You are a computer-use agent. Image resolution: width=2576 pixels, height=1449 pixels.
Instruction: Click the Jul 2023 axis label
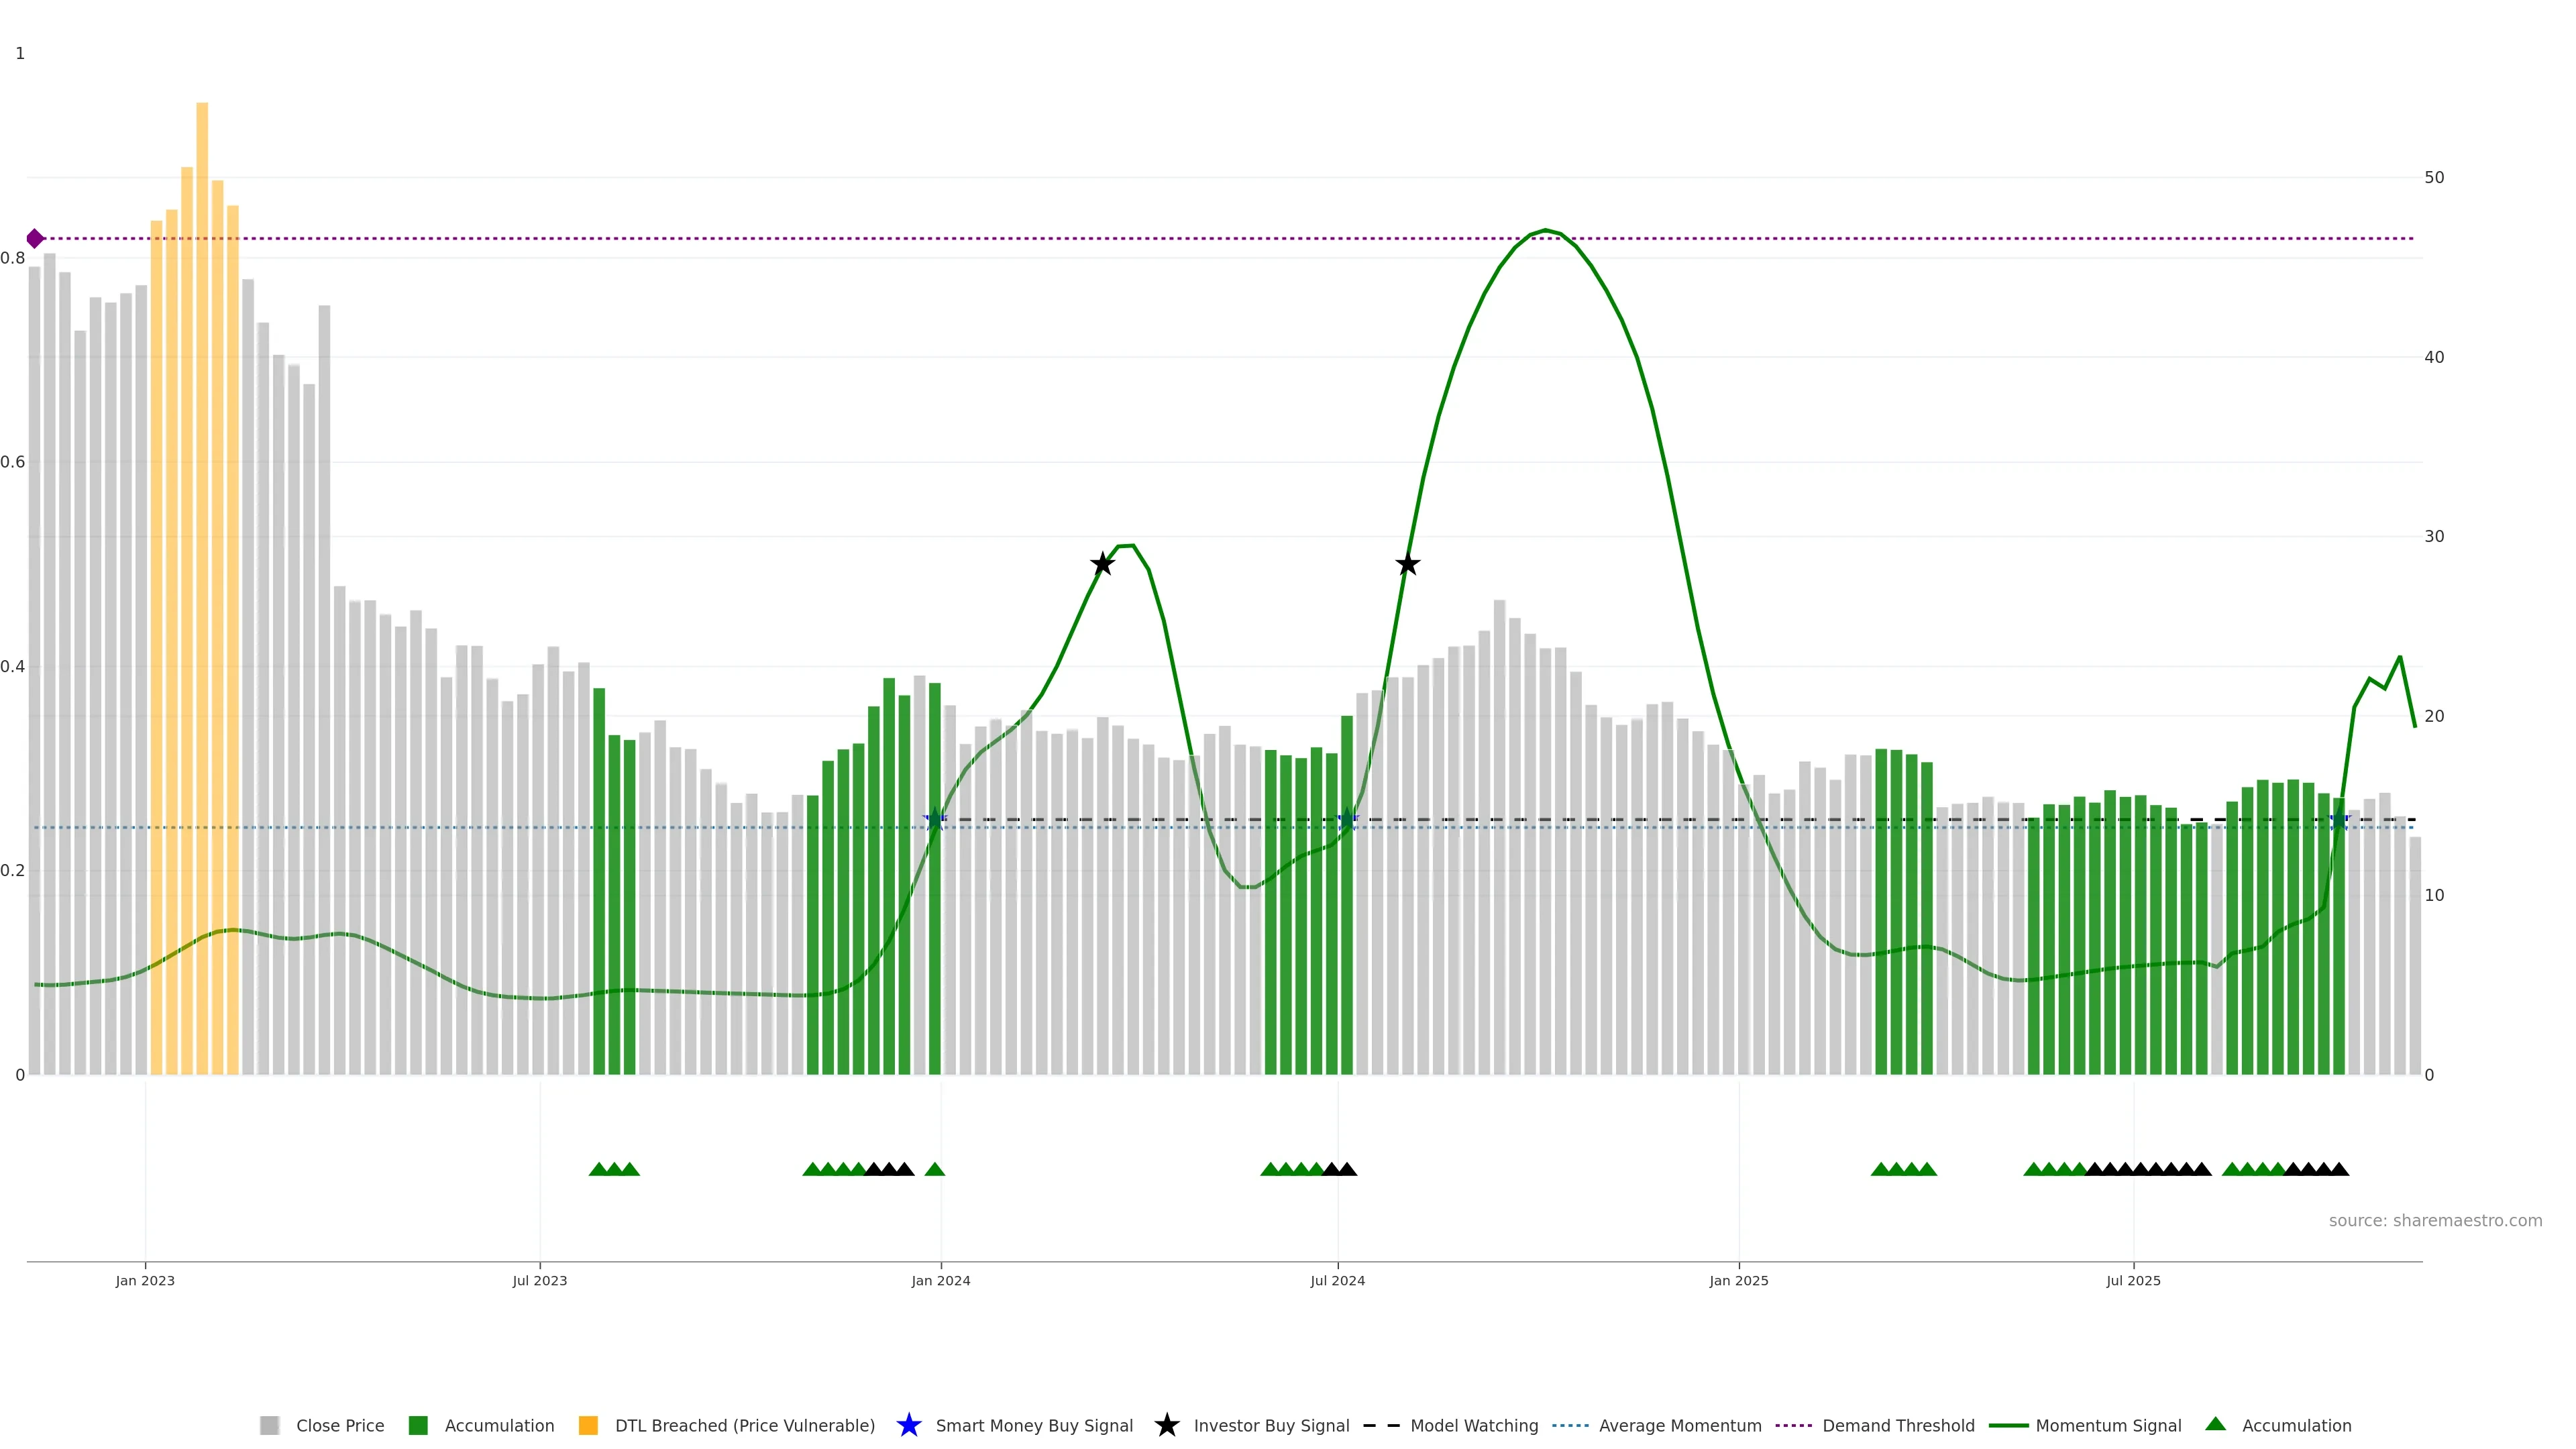[x=539, y=1280]
